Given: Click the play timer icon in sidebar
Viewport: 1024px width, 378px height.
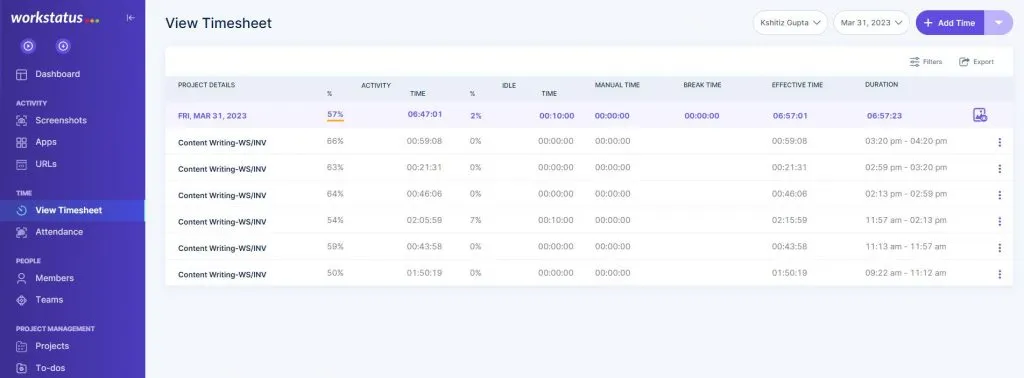Looking at the screenshot, I should [27, 46].
